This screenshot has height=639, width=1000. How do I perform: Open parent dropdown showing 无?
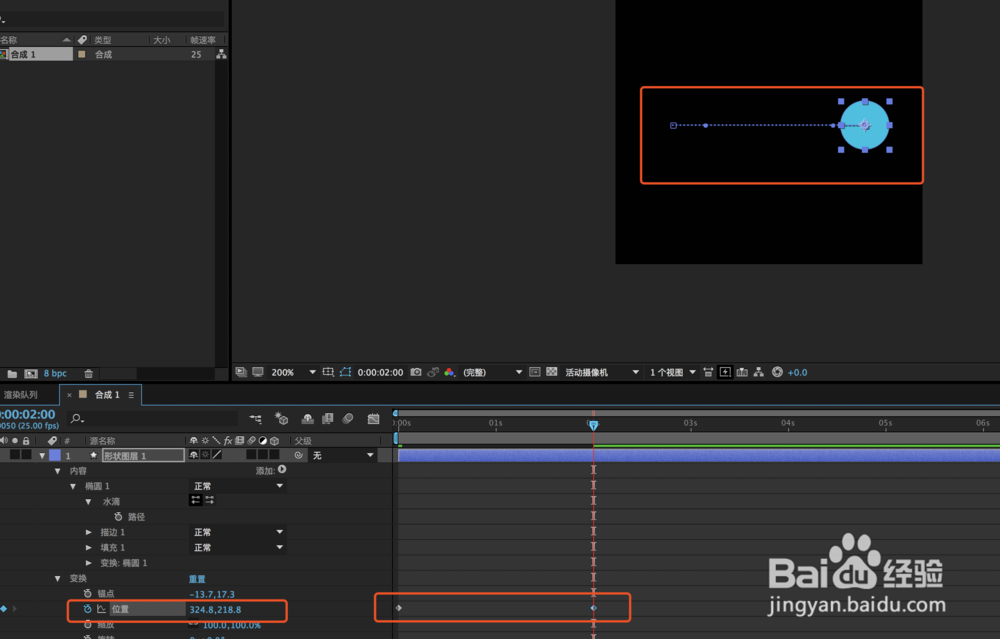342,455
